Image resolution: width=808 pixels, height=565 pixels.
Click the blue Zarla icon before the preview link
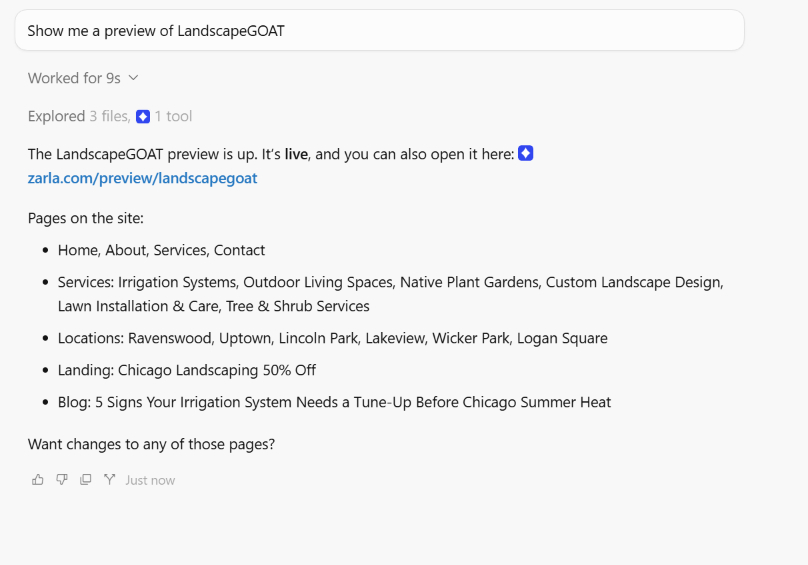(x=526, y=153)
